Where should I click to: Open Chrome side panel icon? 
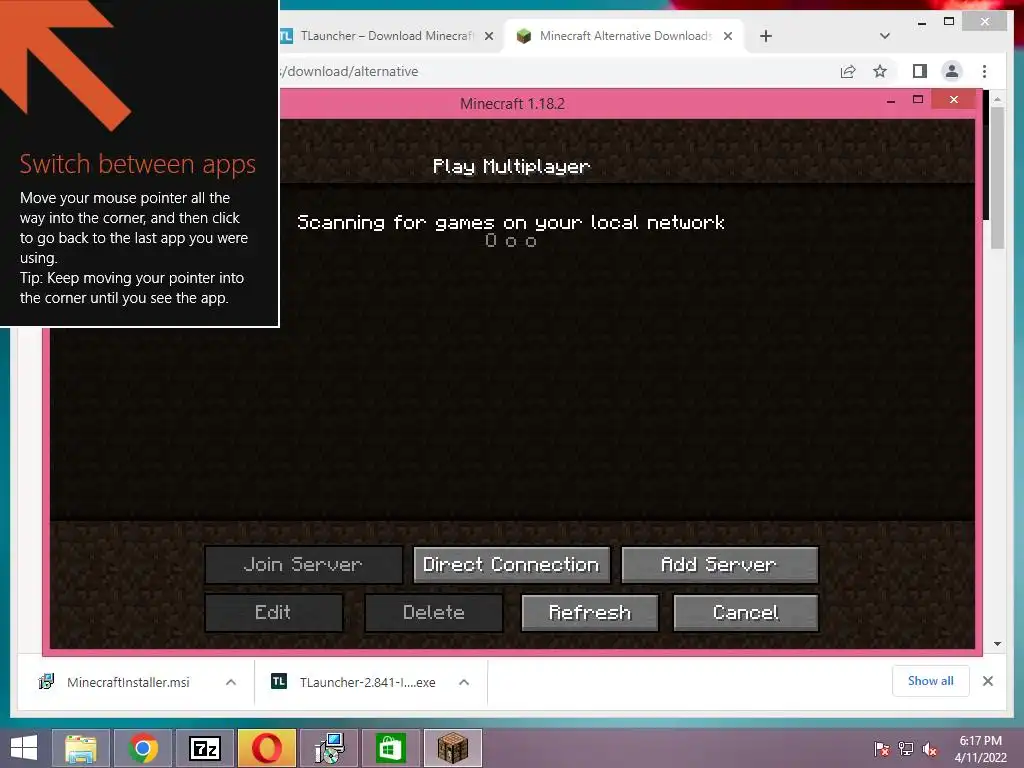click(920, 71)
